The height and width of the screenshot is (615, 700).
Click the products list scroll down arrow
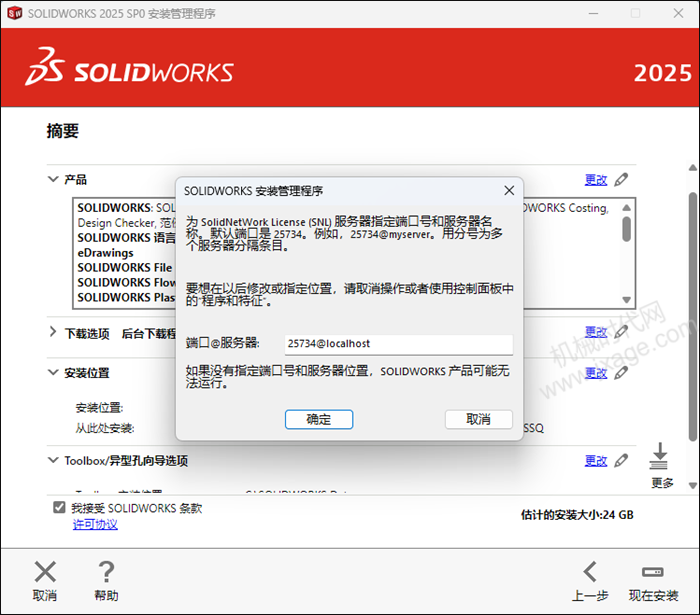click(627, 300)
